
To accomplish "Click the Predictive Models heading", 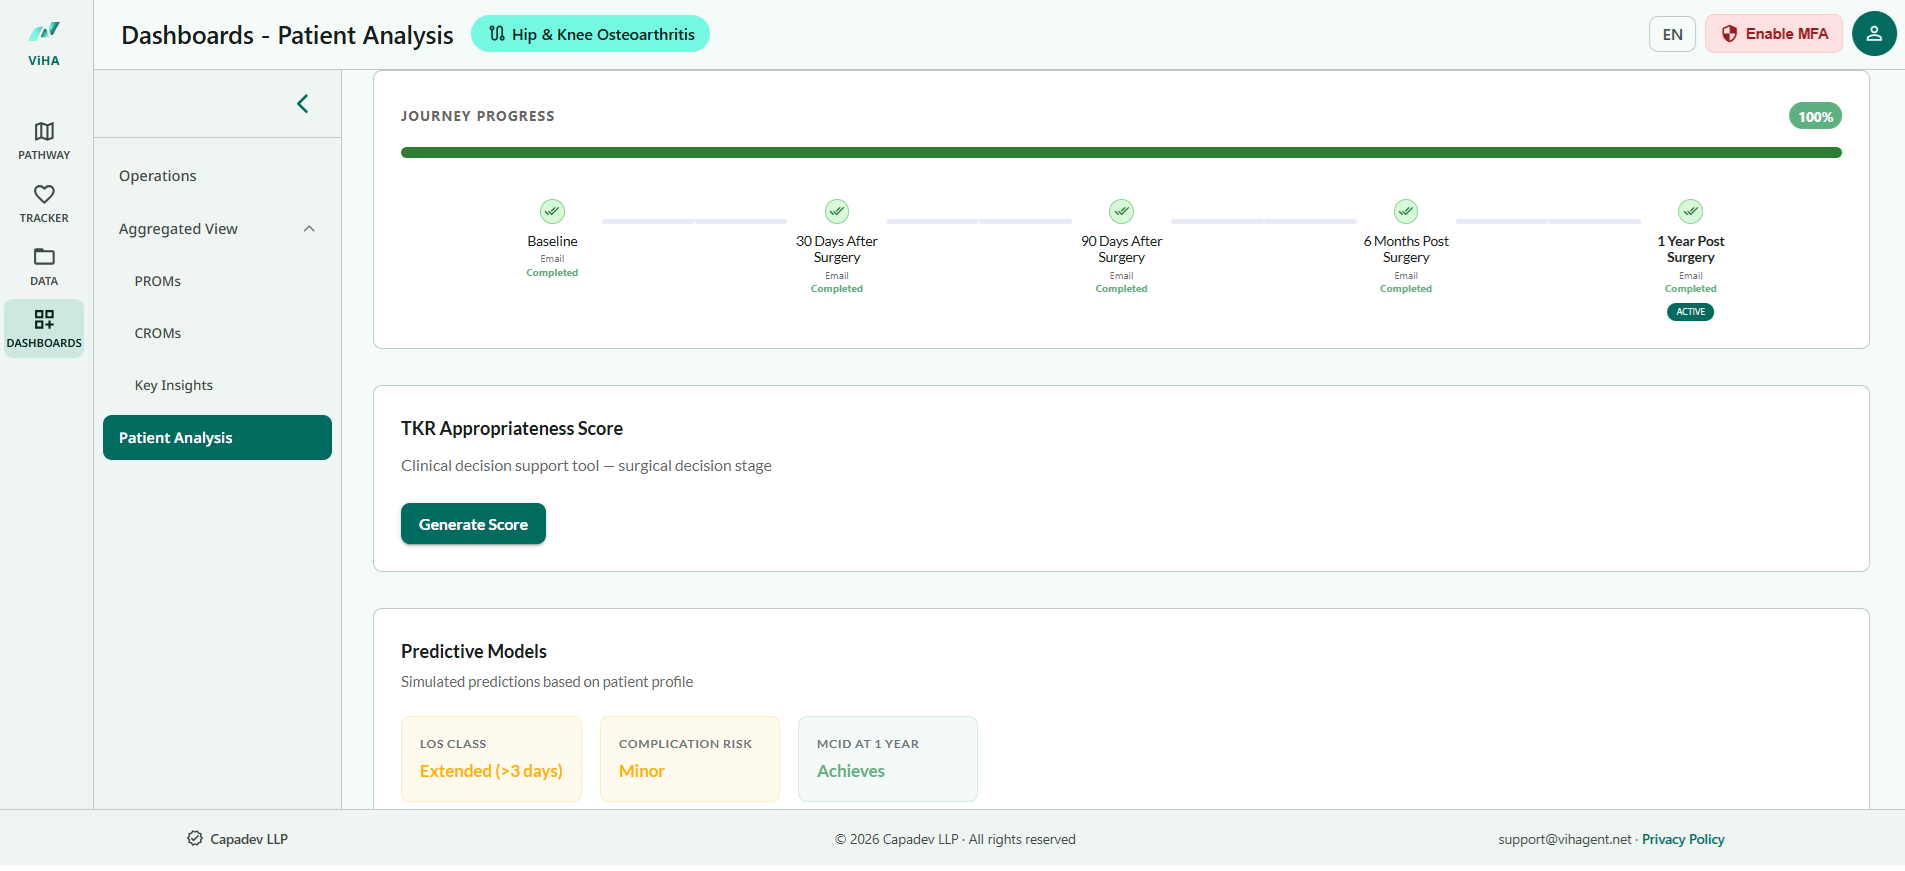I will point(474,651).
